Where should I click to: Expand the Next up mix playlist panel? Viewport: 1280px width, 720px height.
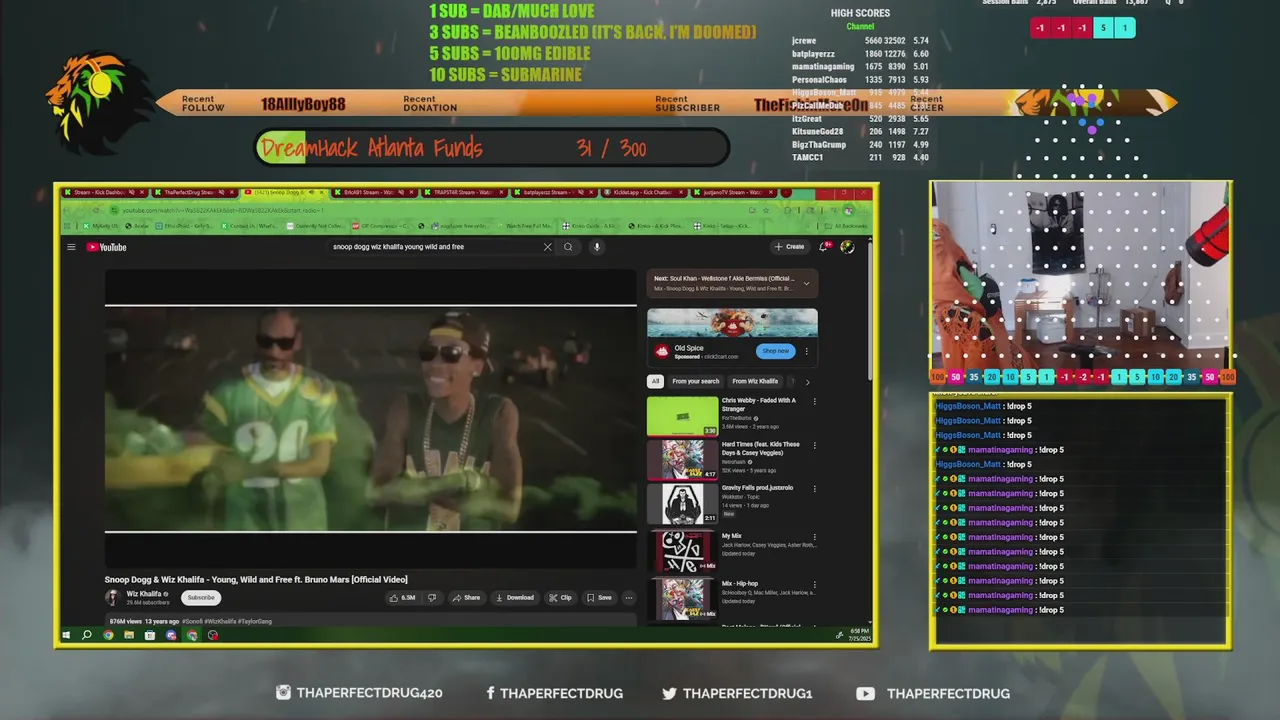(807, 283)
